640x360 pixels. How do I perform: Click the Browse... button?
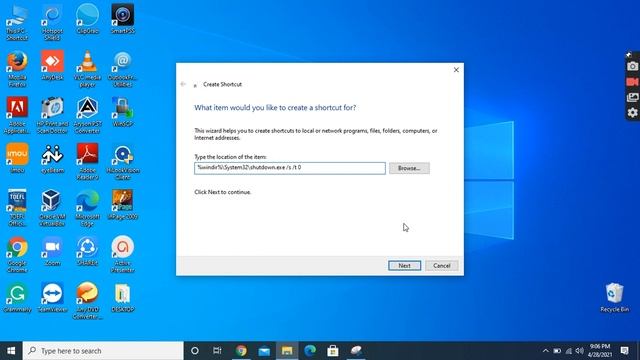pos(409,168)
